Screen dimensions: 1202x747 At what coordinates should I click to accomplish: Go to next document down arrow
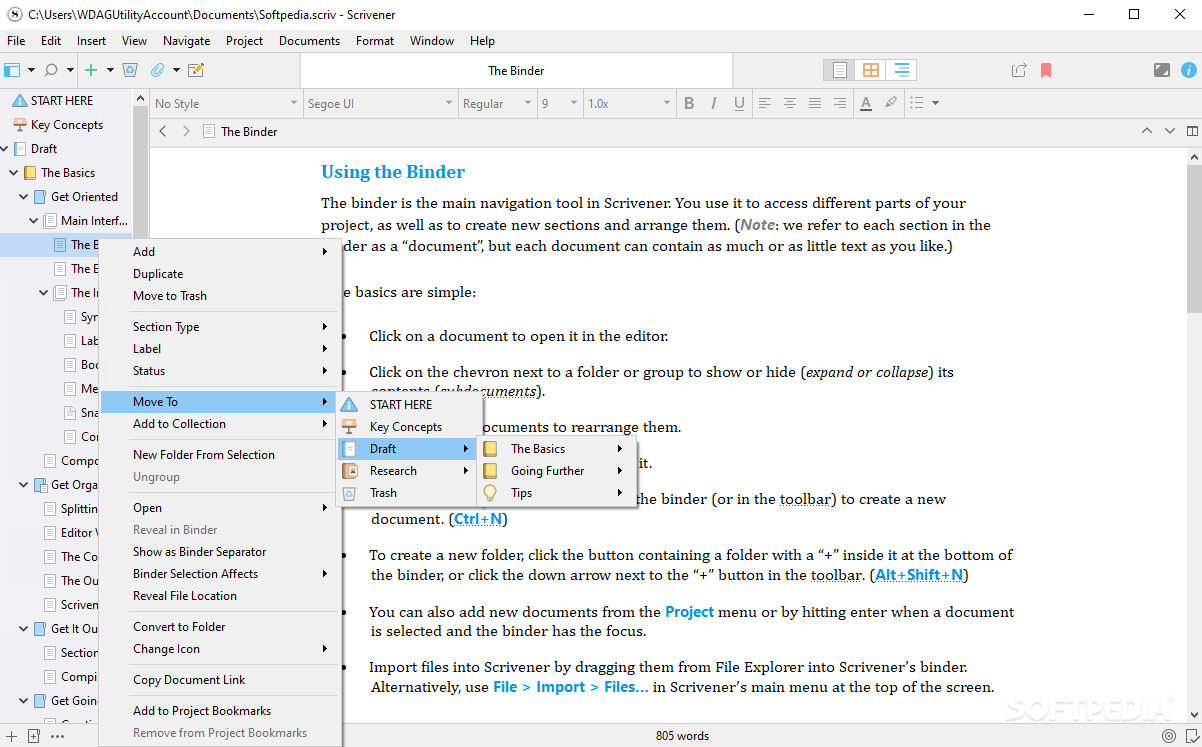point(1169,131)
